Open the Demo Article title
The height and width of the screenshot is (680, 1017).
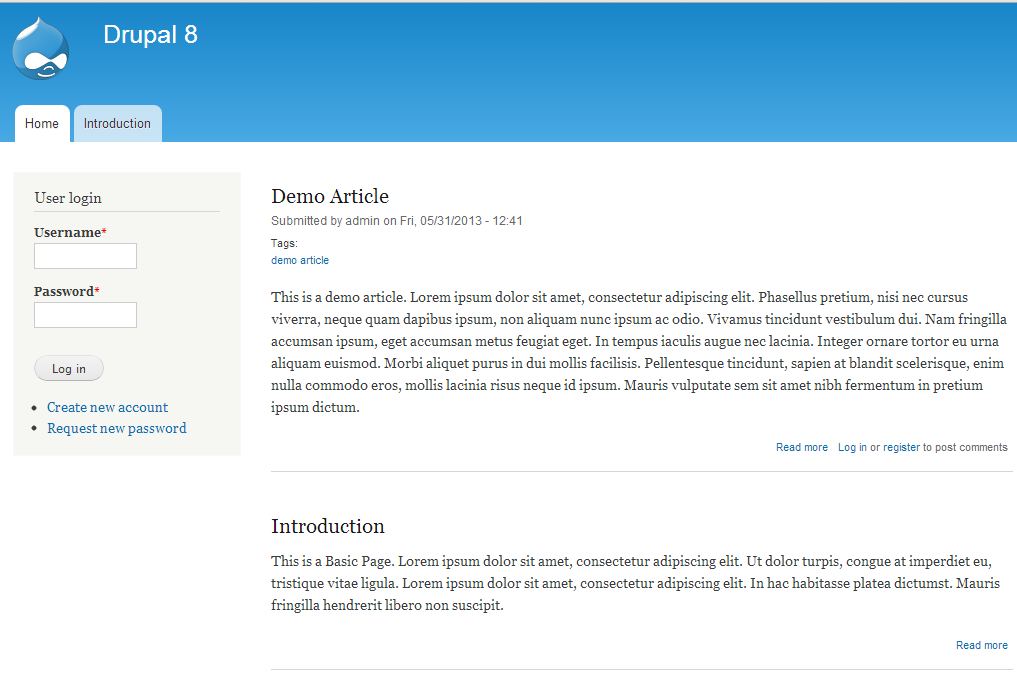pyautogui.click(x=330, y=196)
